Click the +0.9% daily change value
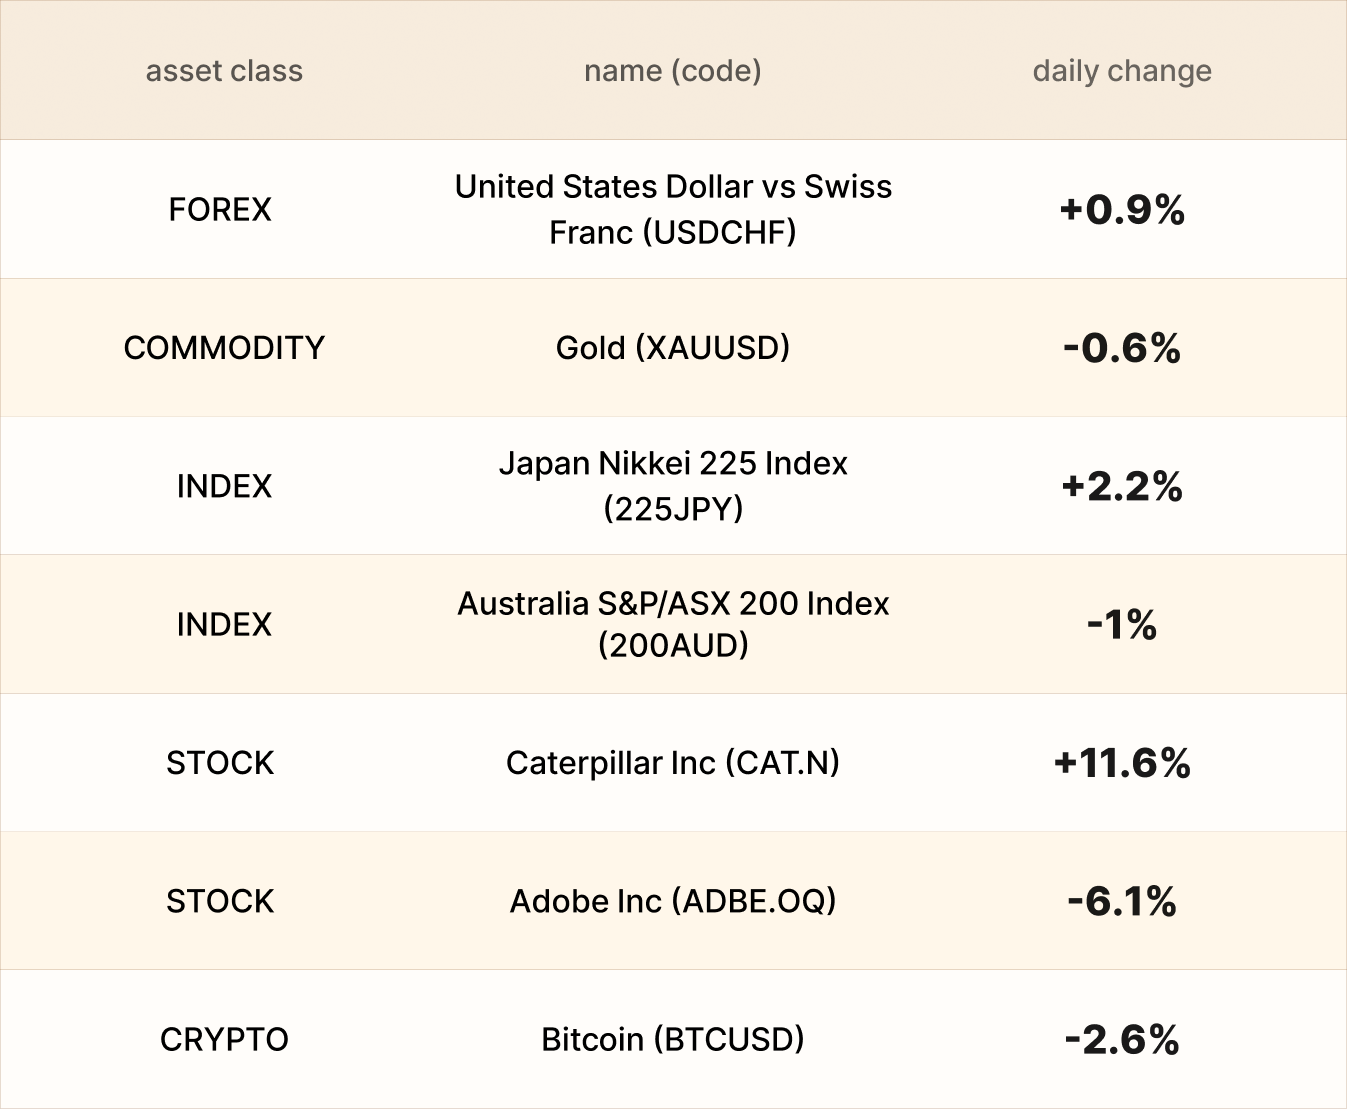Viewport: 1347px width, 1109px height. tap(1122, 210)
